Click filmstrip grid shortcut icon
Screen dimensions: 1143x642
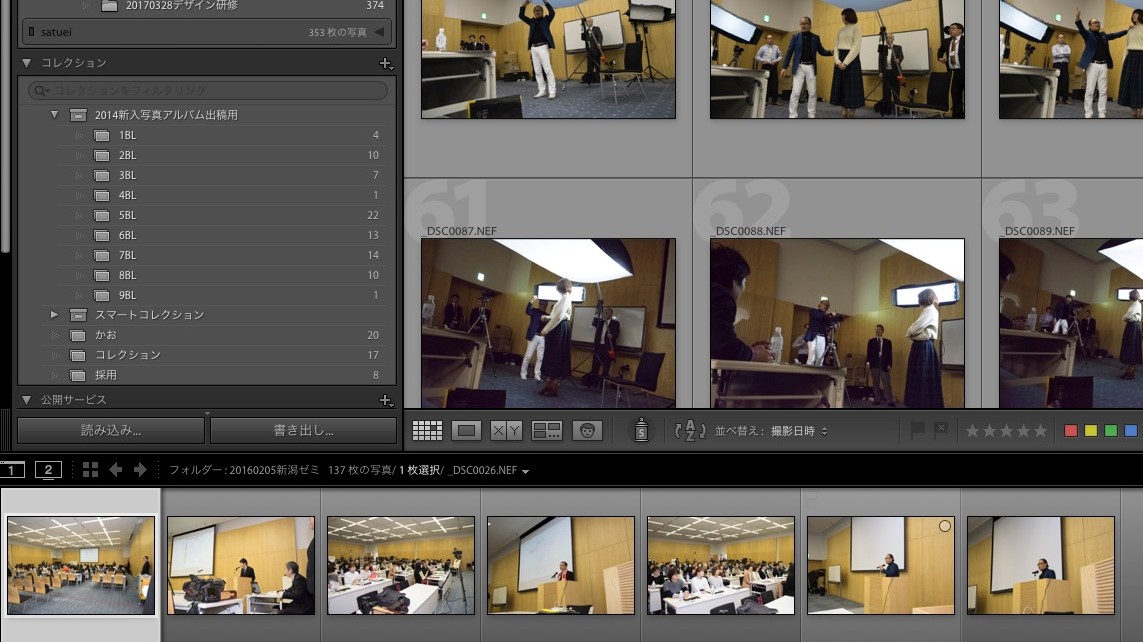pos(90,470)
